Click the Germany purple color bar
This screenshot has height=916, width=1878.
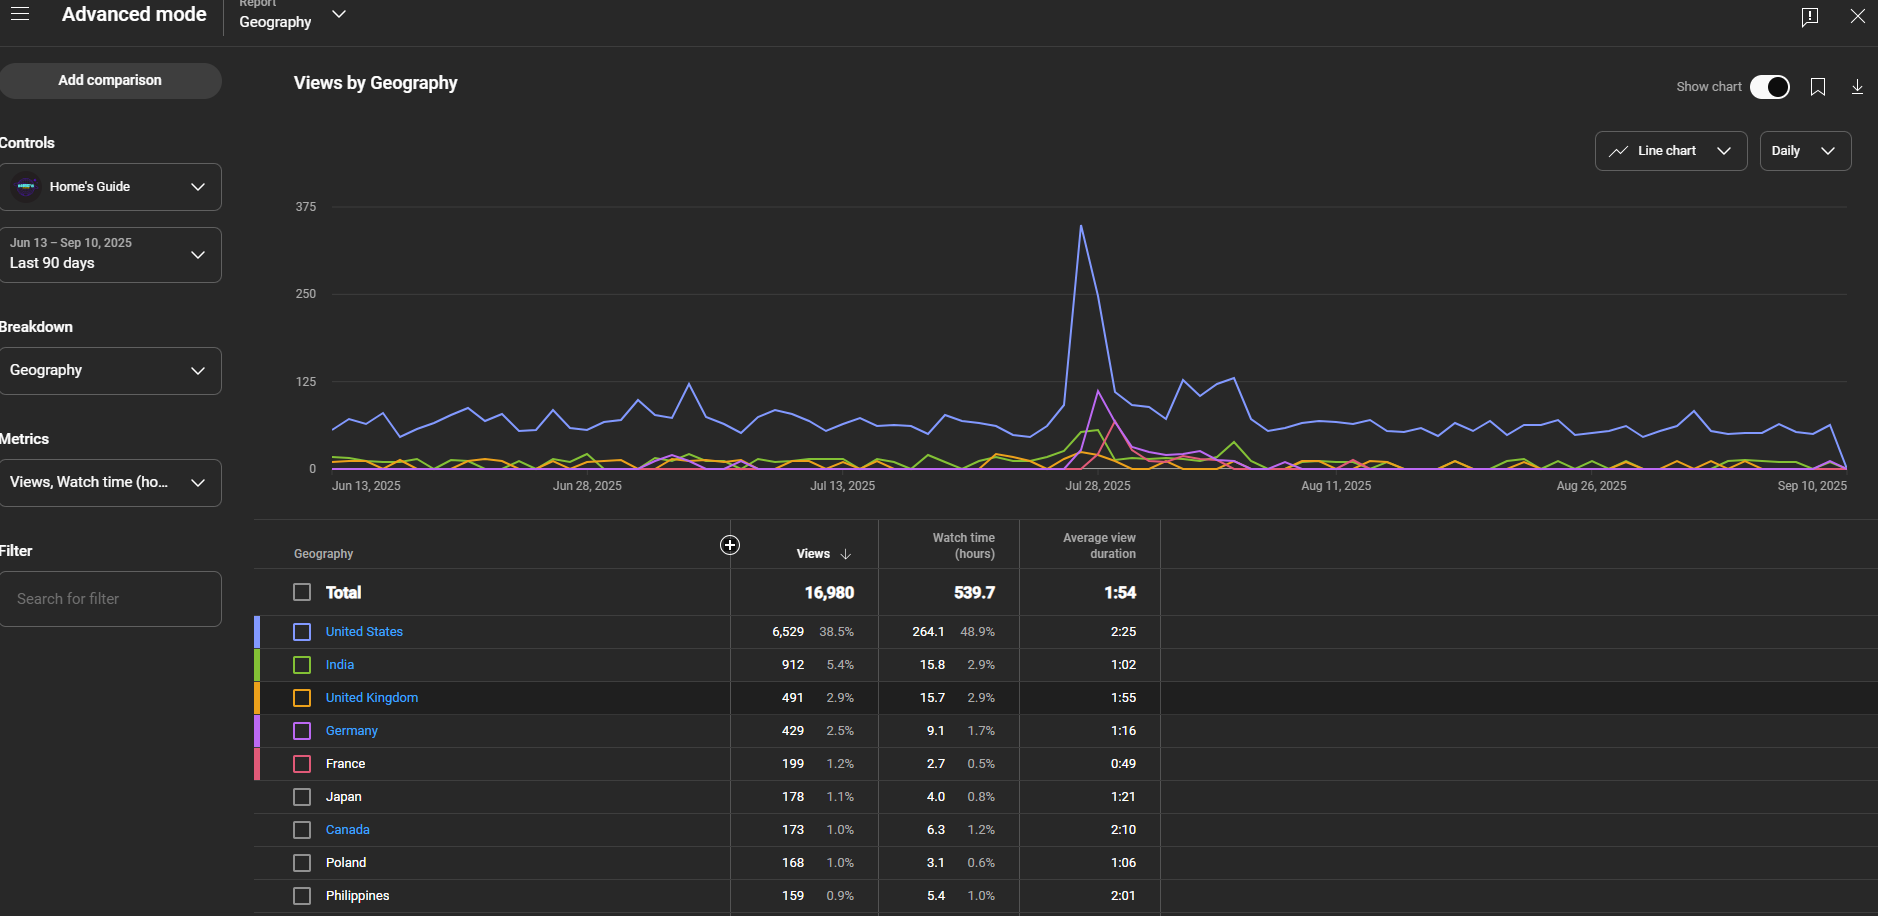(257, 731)
